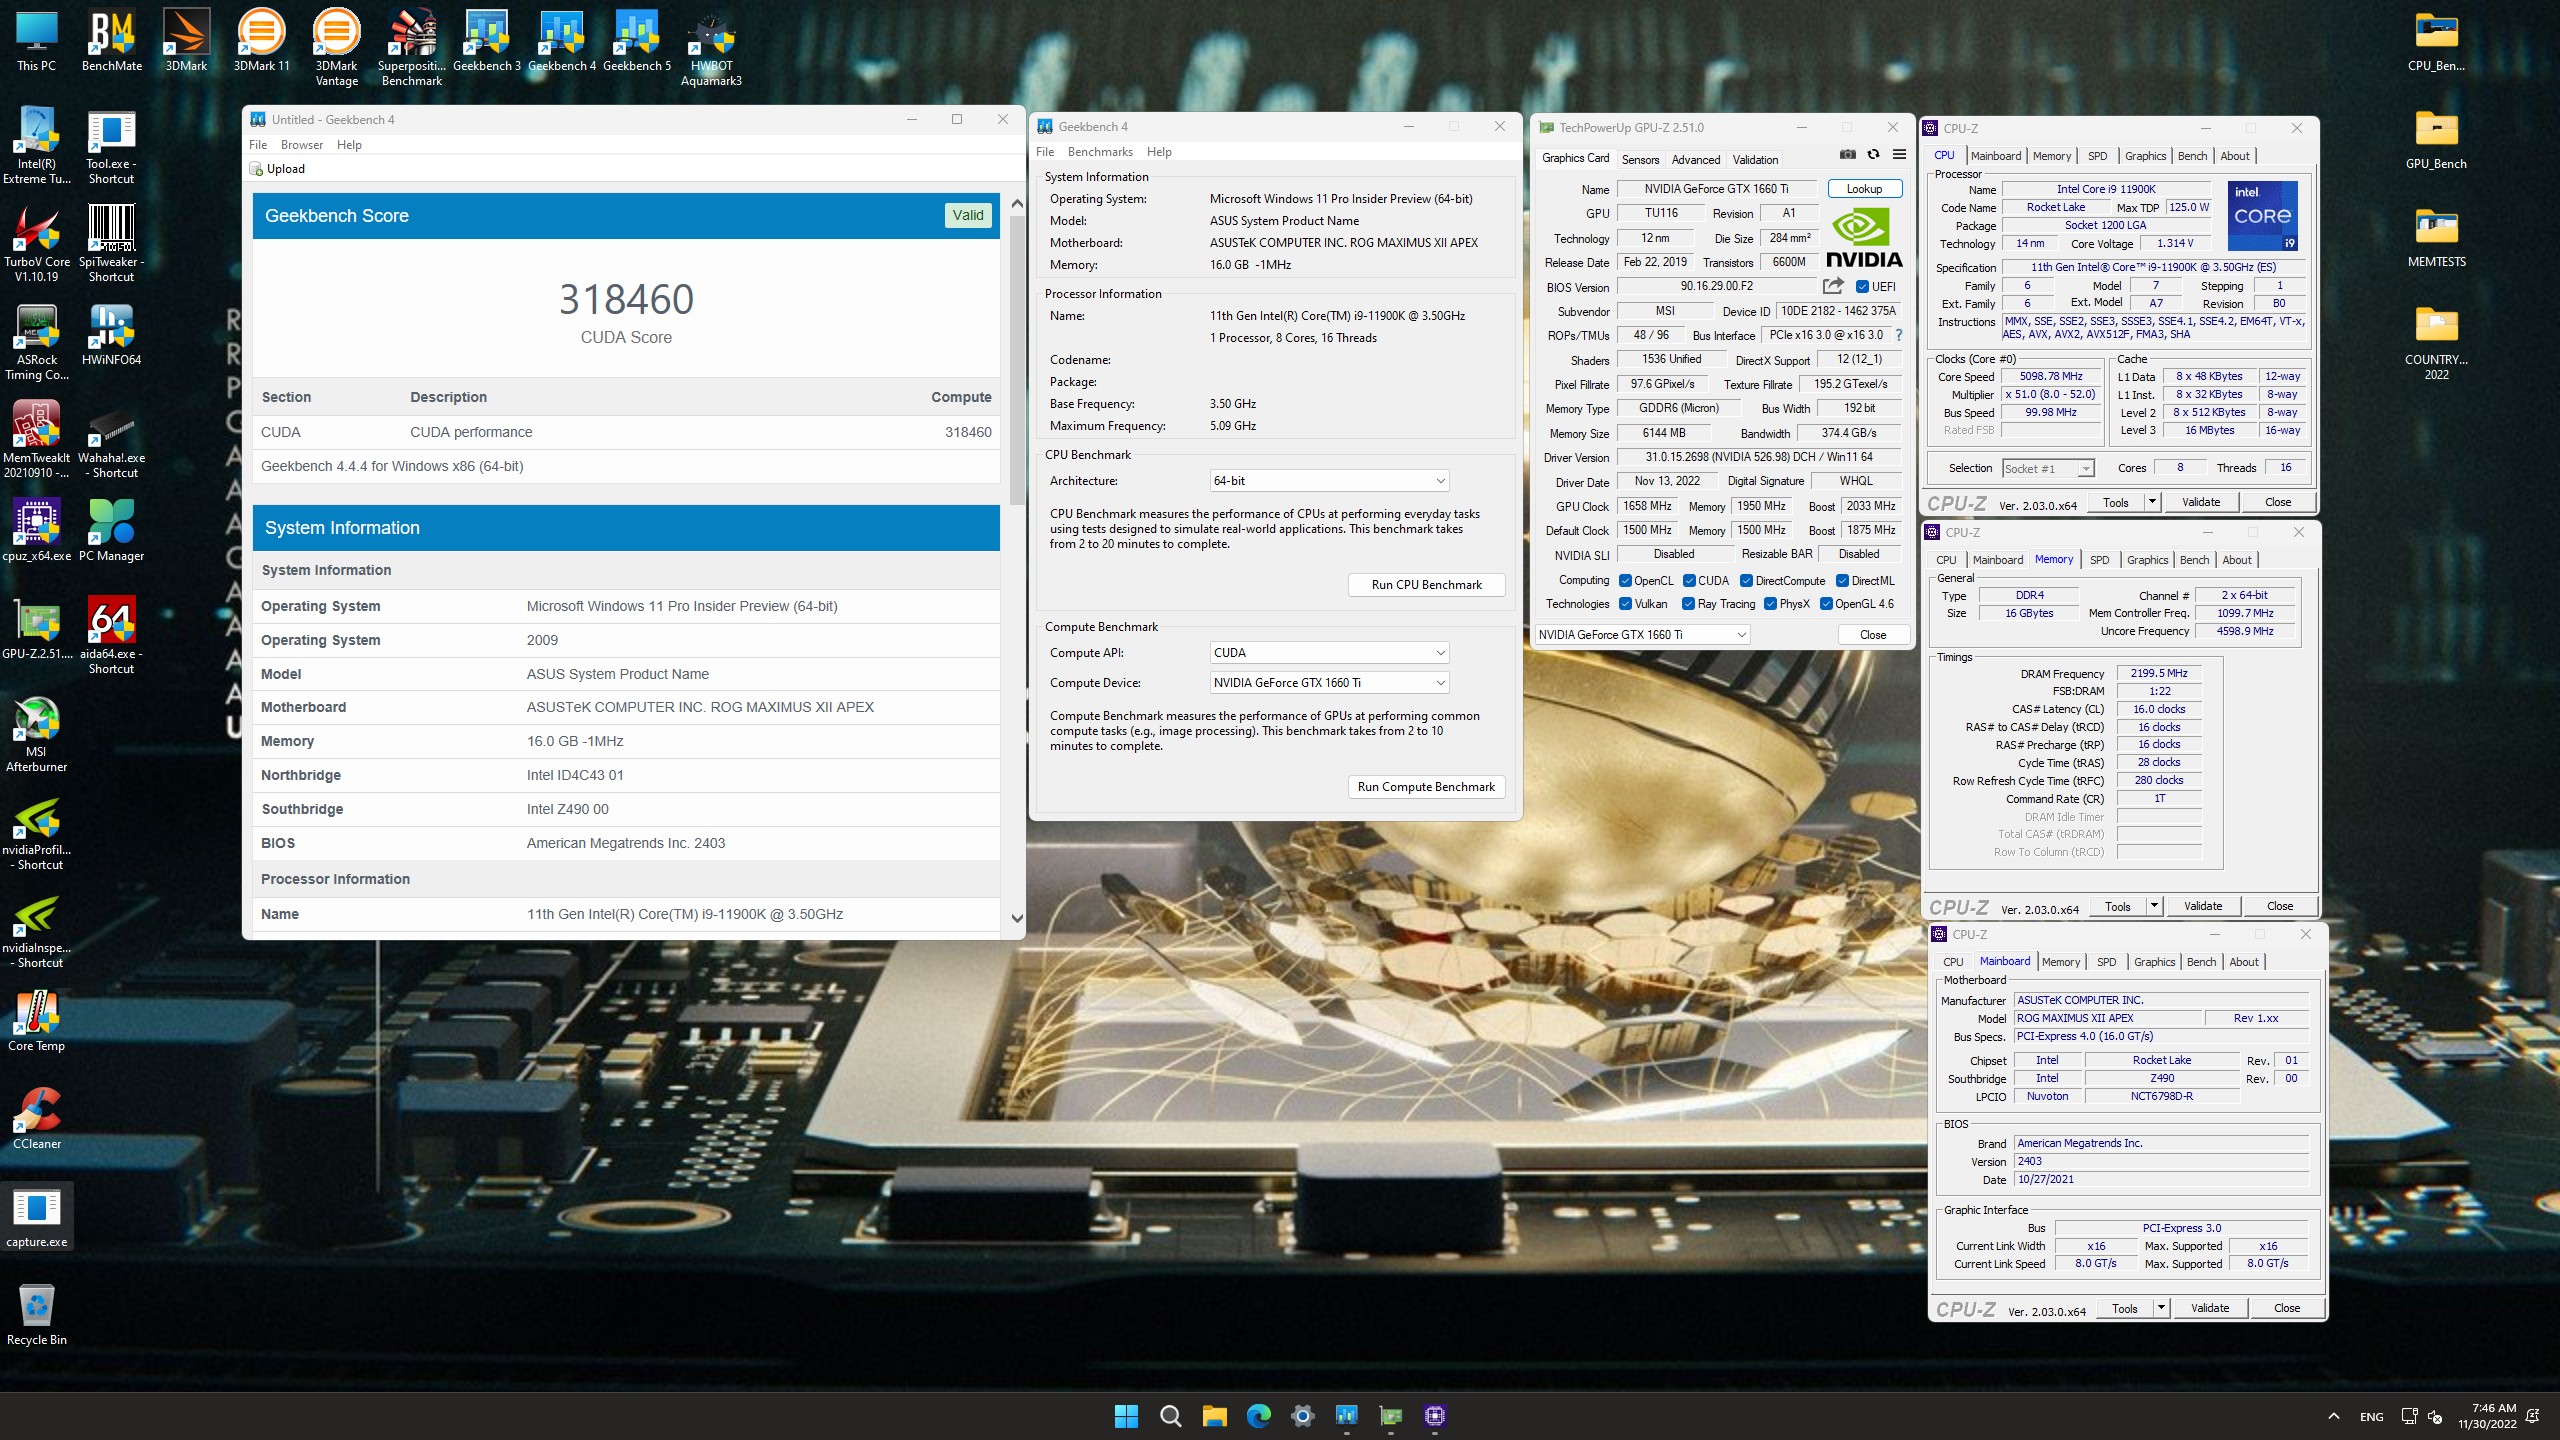Image resolution: width=2560 pixels, height=1440 pixels.
Task: Toggle the OpenGL 4.6 checkbox in GPU-Z
Action: pyautogui.click(x=1826, y=604)
